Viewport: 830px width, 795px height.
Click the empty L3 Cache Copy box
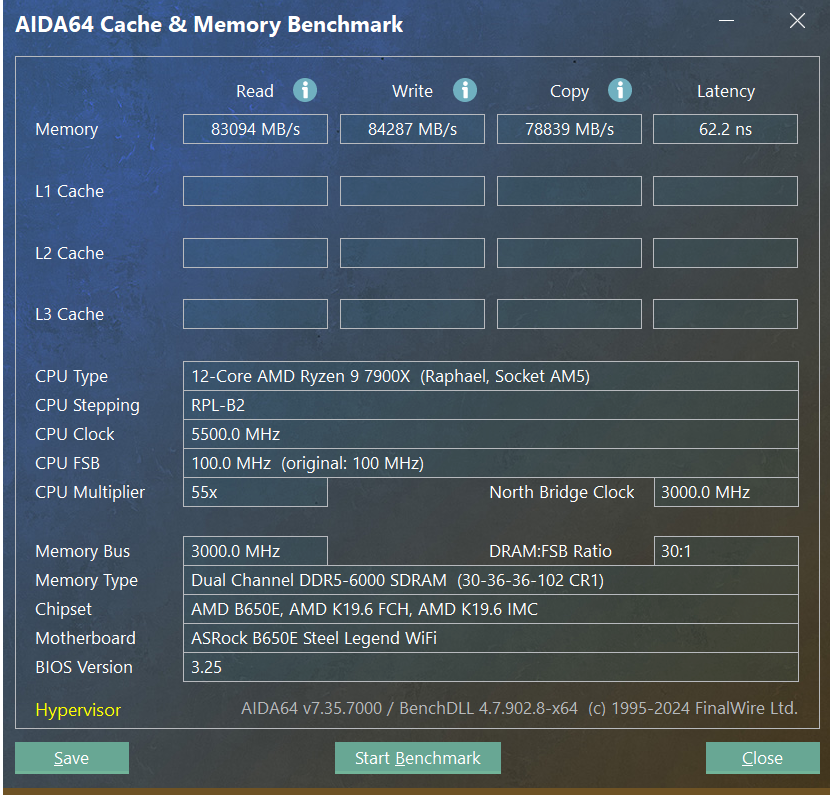[569, 314]
